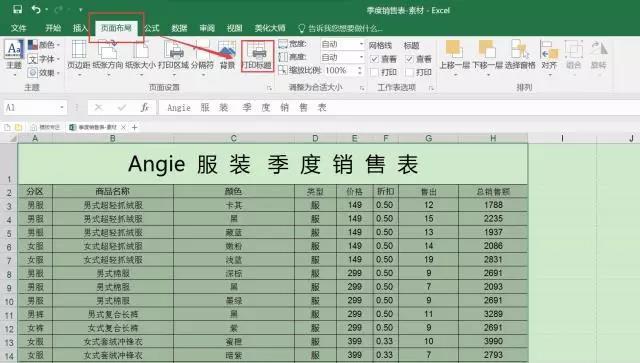
Task: Expand Page Setup (页面设置) dialog launcher
Action: point(269,88)
